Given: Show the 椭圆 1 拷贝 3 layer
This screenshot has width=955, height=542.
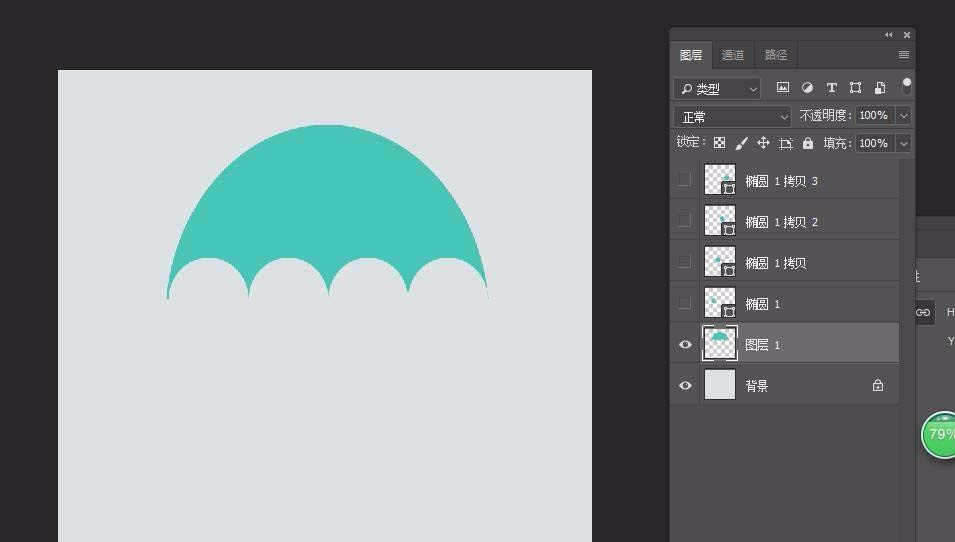Looking at the screenshot, I should pos(685,180).
